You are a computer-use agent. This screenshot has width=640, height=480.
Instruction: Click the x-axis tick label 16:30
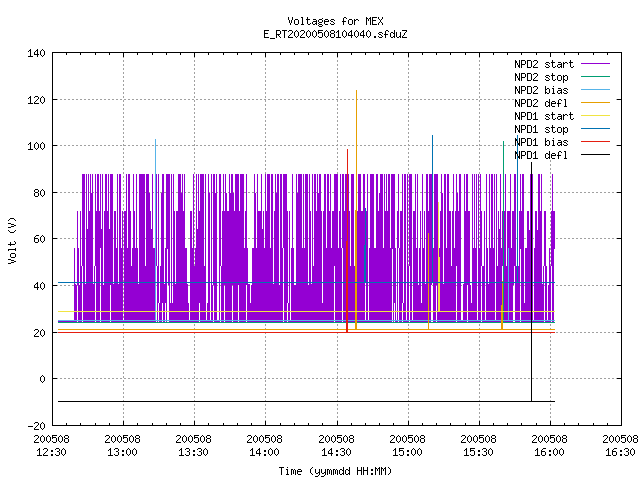pos(620,452)
